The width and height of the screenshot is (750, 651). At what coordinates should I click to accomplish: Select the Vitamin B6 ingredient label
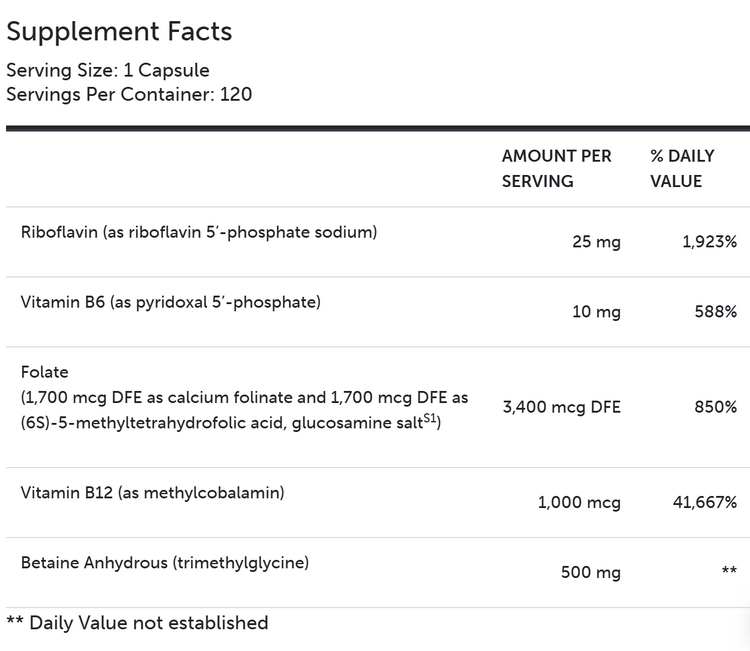pos(170,302)
